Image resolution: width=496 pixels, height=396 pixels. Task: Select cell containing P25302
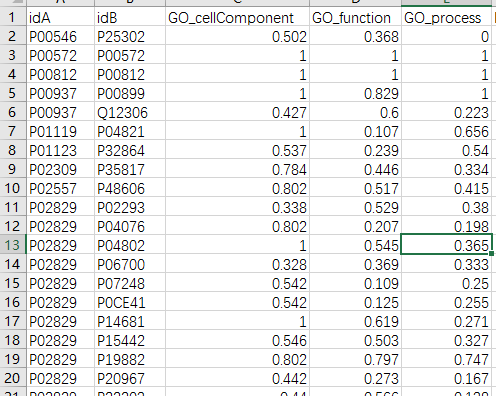click(130, 36)
